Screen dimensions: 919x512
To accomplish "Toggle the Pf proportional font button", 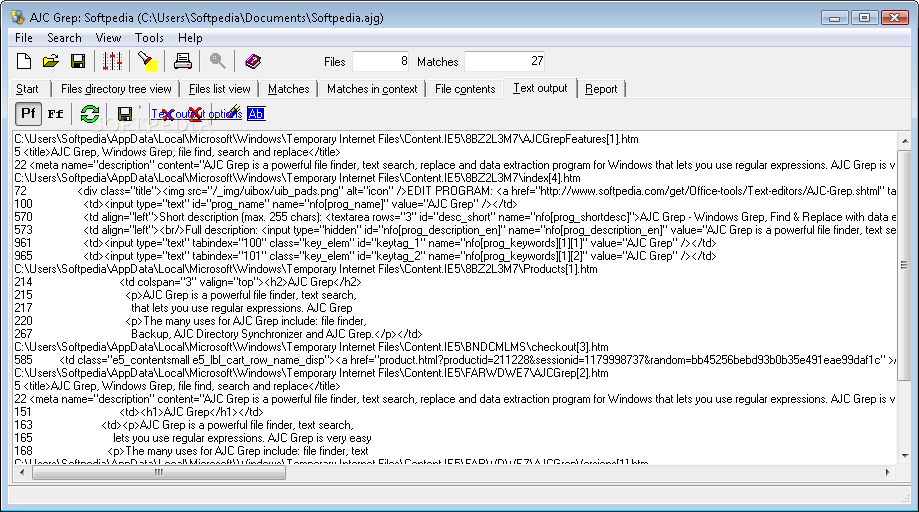I will [28, 113].
